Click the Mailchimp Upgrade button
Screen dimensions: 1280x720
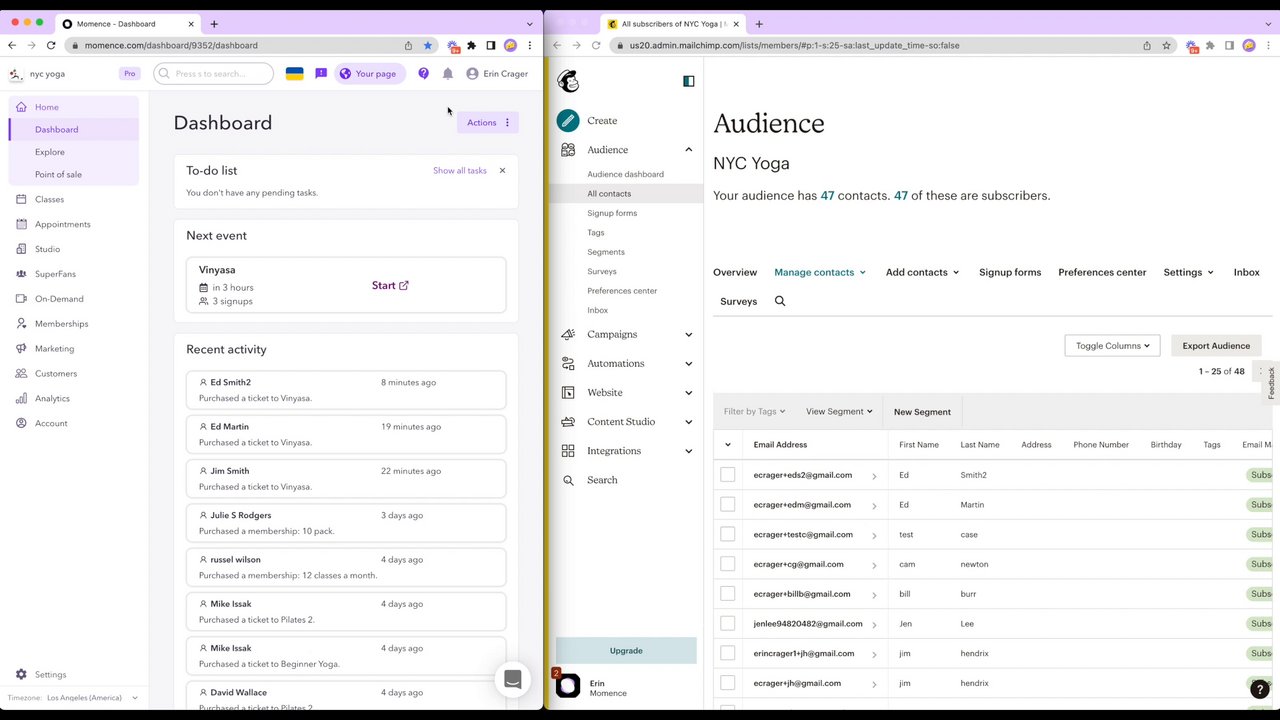[626, 651]
